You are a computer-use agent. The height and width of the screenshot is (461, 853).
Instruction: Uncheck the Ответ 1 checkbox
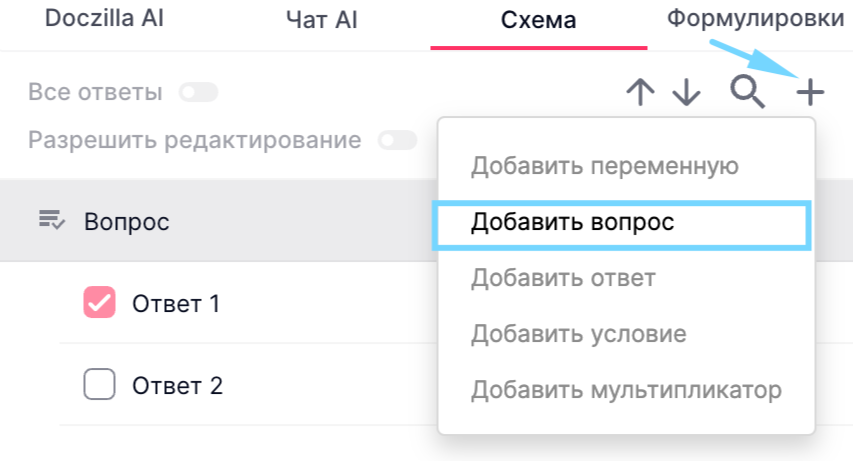99,303
